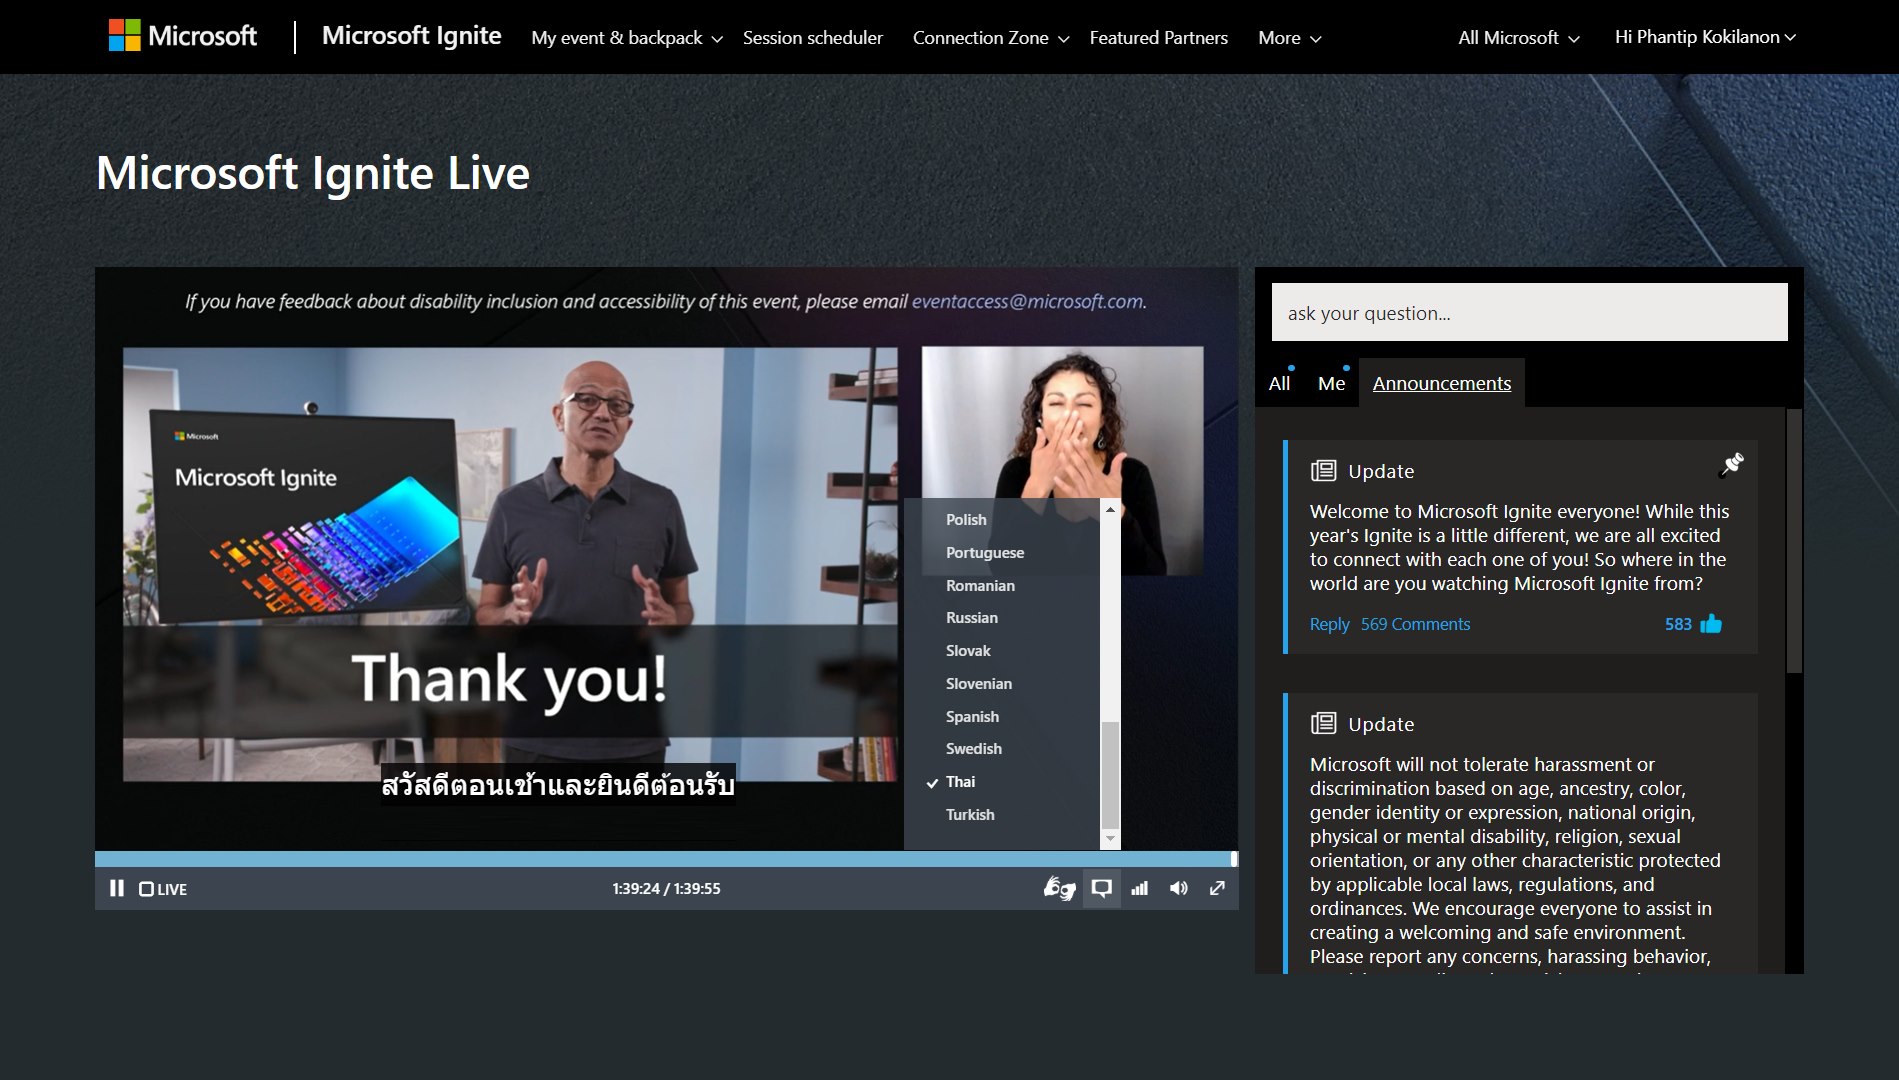Mute the video volume speaker icon
Viewport: 1899px width, 1080px height.
click(x=1179, y=888)
